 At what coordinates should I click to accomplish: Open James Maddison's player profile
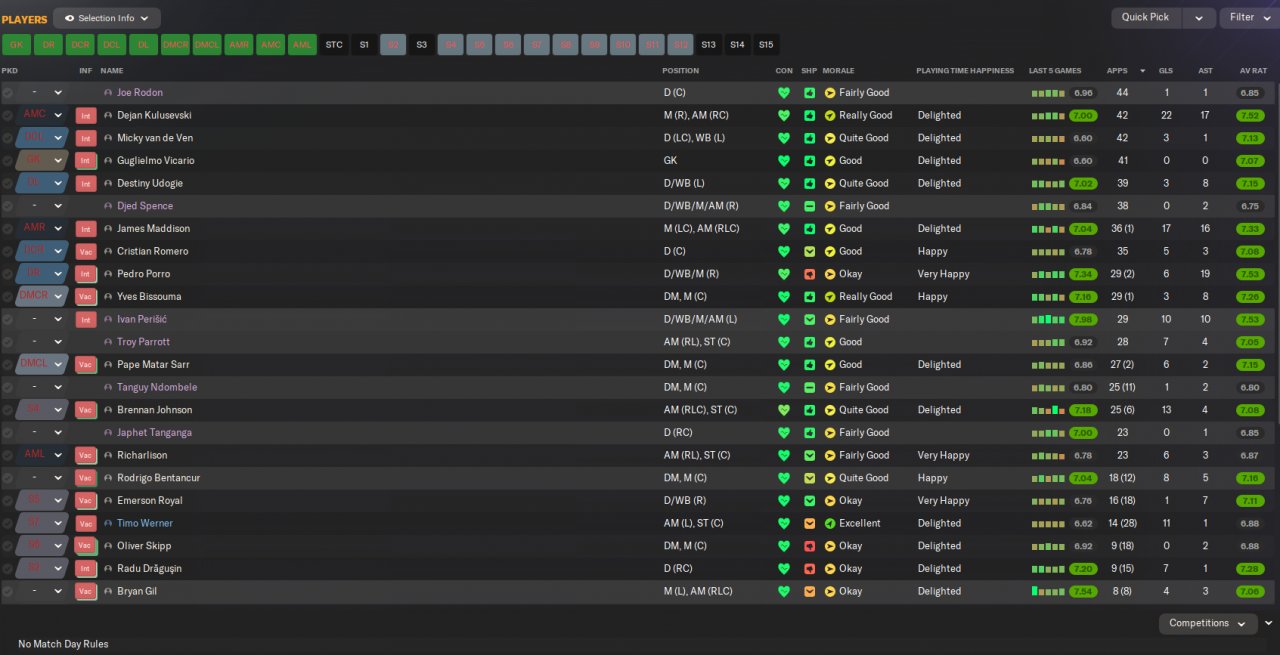(153, 229)
